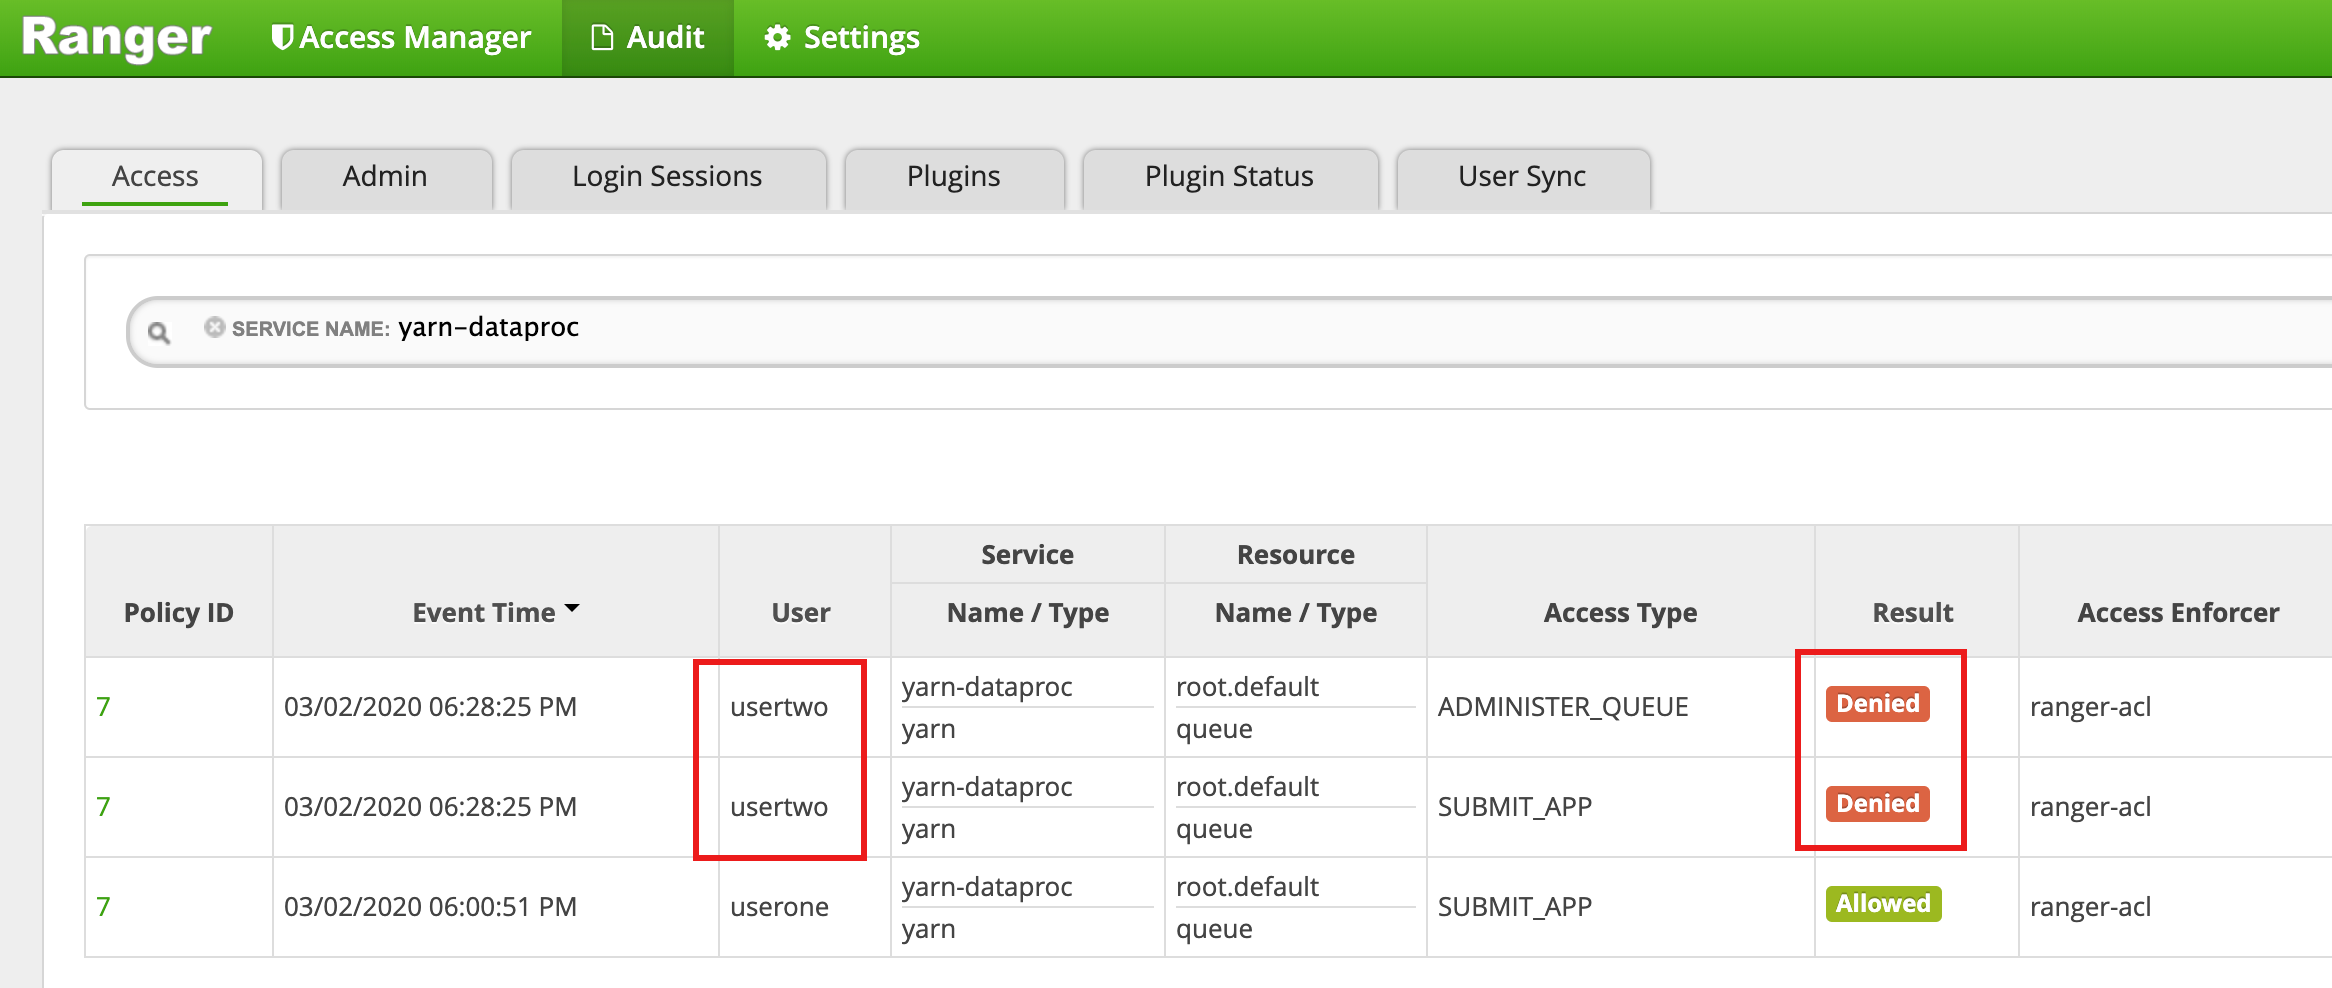The image size is (2332, 988).
Task: Open the Settings gear menu
Action: 841,38
